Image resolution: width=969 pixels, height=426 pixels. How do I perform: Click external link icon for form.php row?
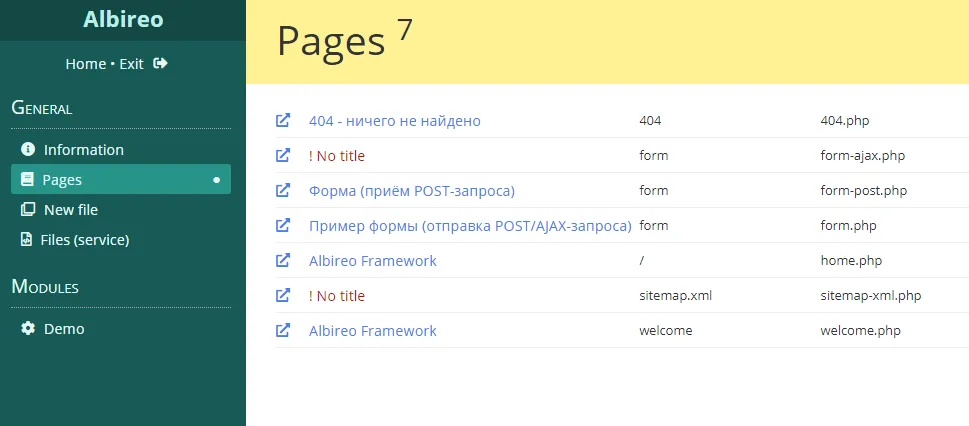[283, 226]
